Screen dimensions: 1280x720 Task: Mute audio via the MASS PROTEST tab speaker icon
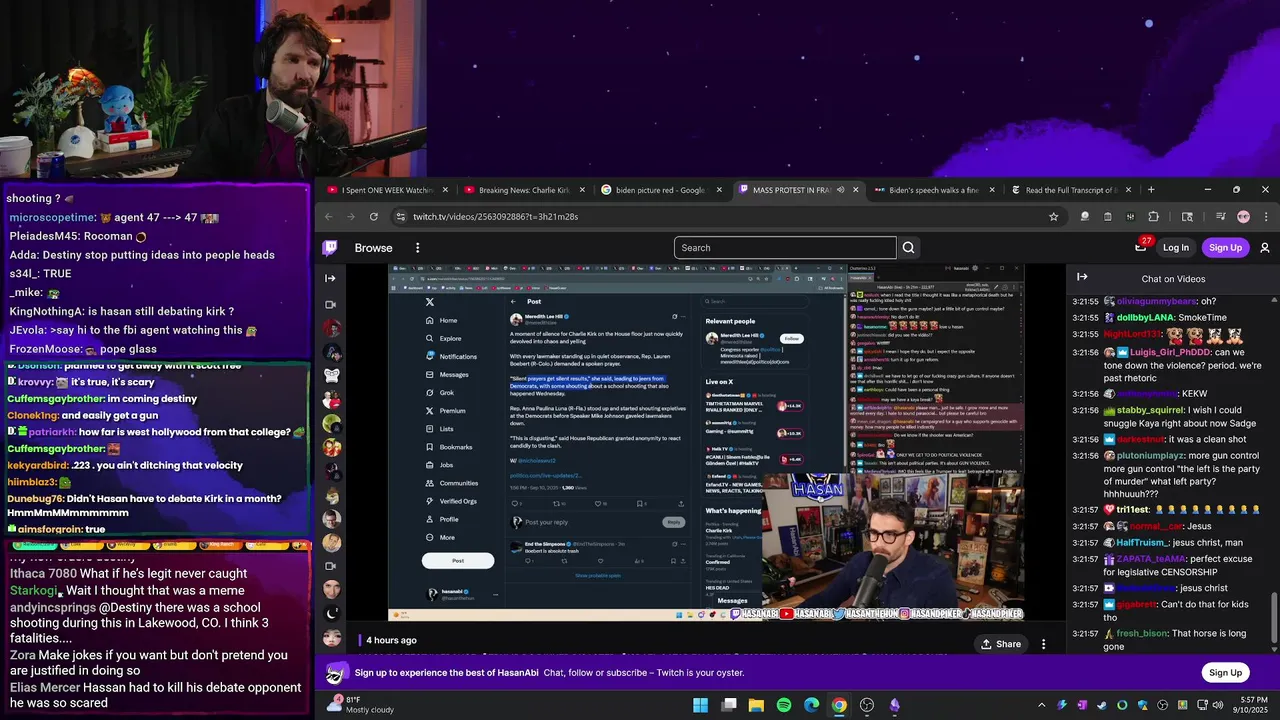[840, 190]
